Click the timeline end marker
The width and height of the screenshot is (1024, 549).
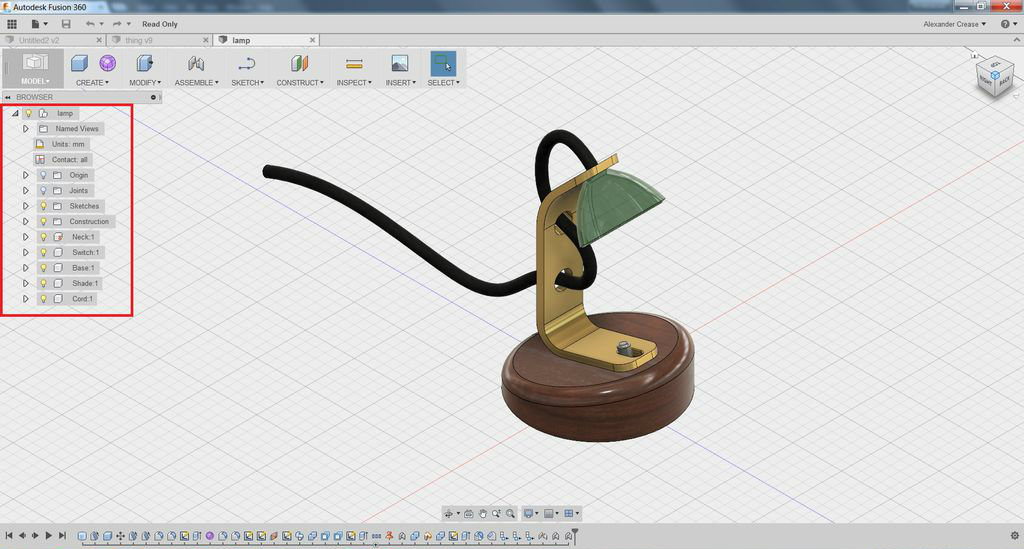pyautogui.click(x=575, y=535)
